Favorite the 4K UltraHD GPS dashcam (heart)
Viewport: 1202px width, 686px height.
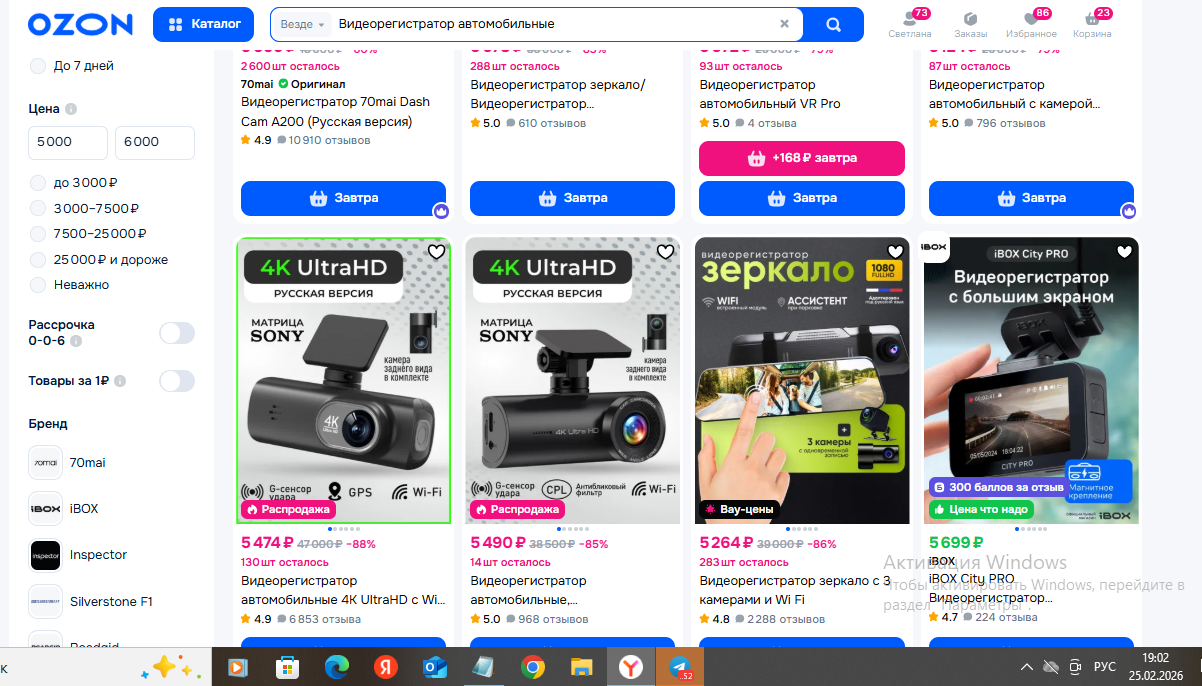(x=436, y=252)
